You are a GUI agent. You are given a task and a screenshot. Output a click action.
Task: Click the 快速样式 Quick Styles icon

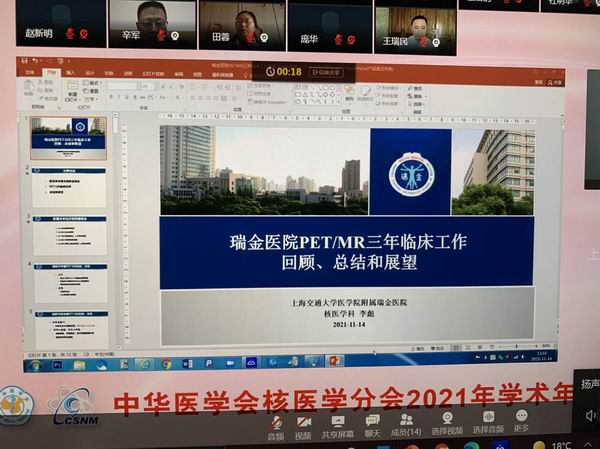pos(365,94)
